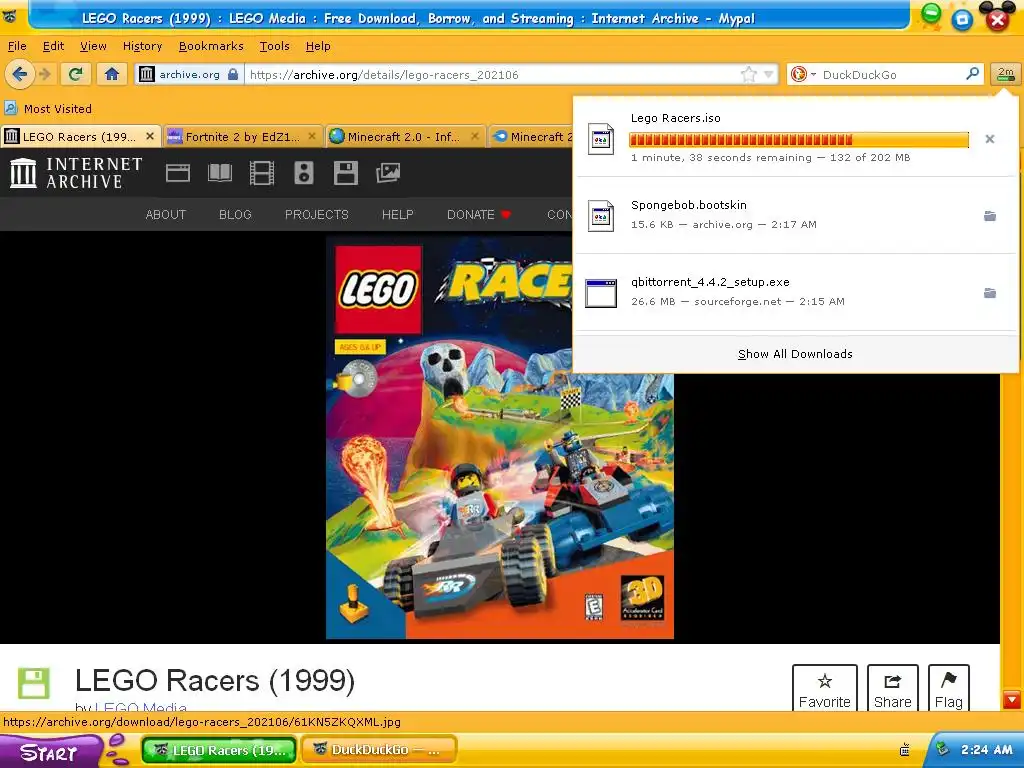The width and height of the screenshot is (1024, 768).
Task: Open the Bookmarks menu
Action: [x=211, y=46]
